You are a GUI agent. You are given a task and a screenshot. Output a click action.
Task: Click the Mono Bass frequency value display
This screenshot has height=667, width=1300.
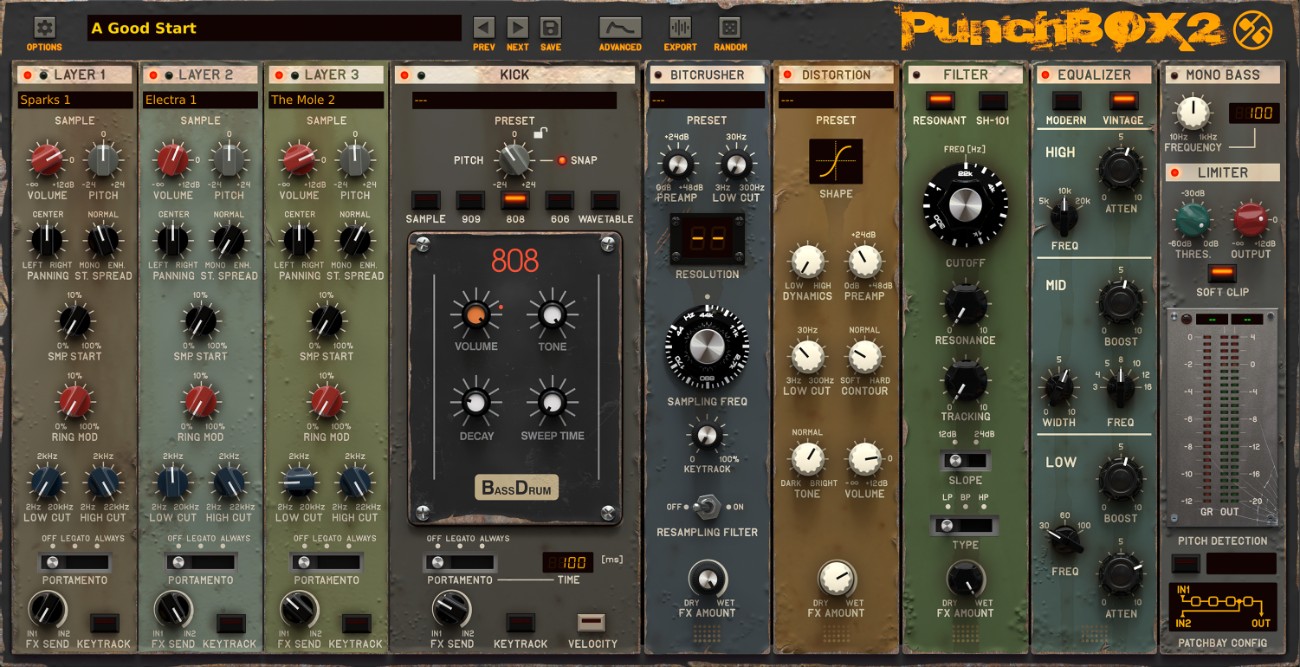pyautogui.click(x=1253, y=113)
